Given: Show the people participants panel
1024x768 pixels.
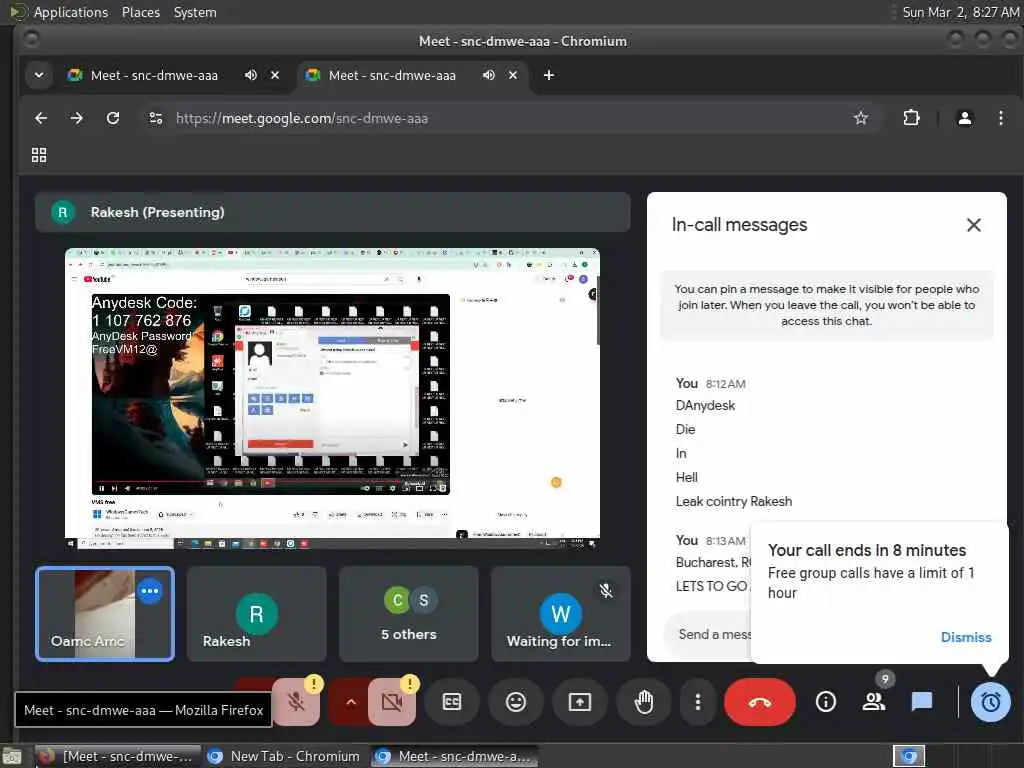Looking at the screenshot, I should pos(874,702).
